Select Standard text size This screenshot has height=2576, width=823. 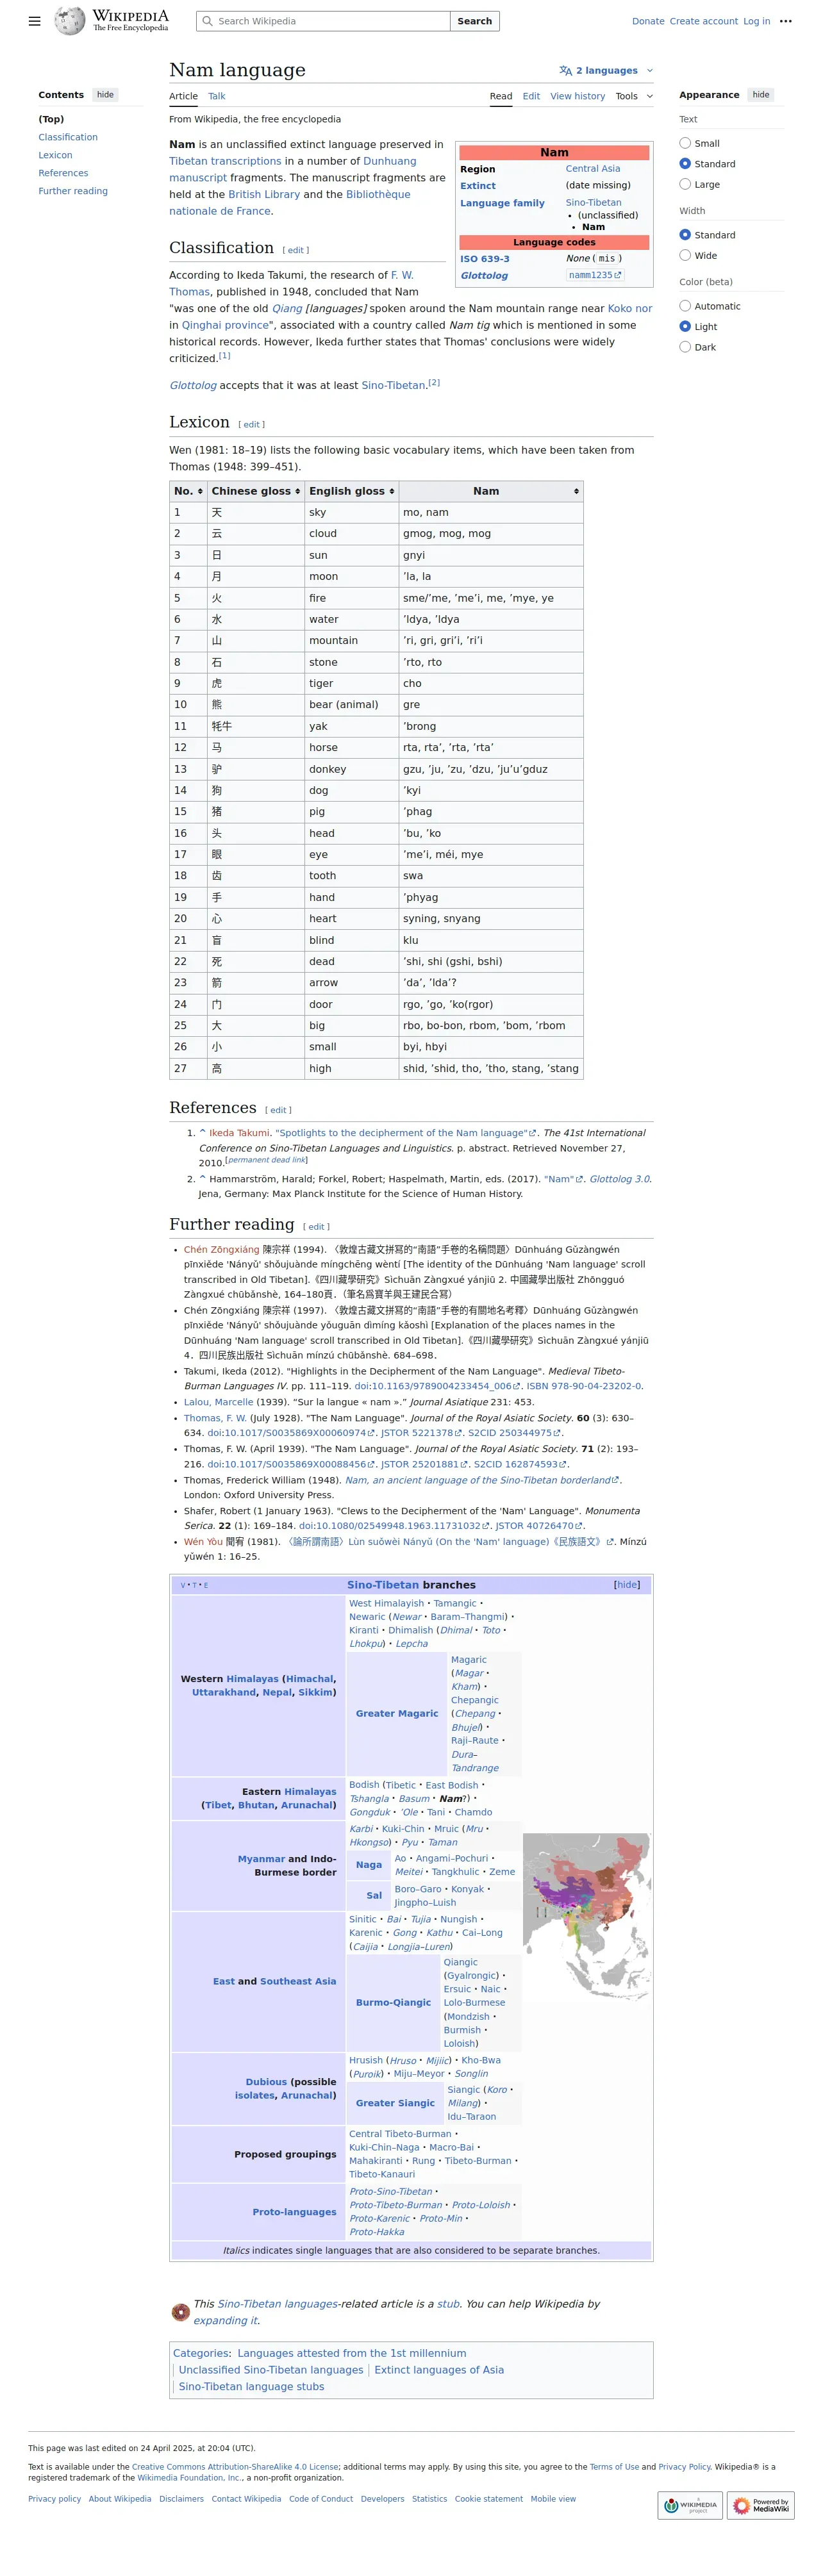[x=685, y=164]
